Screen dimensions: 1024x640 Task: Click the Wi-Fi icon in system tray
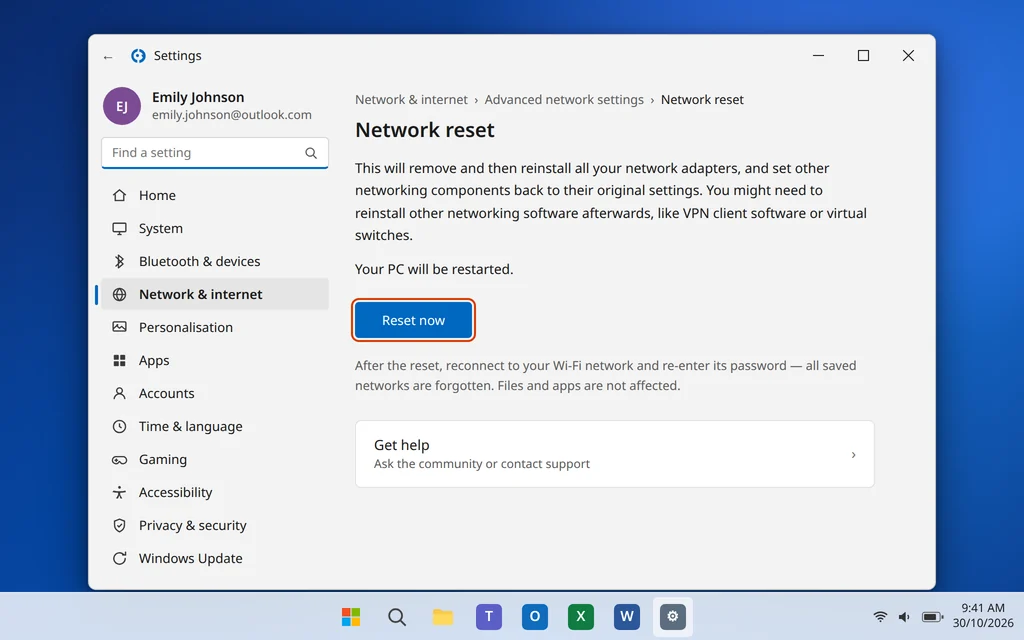point(880,616)
